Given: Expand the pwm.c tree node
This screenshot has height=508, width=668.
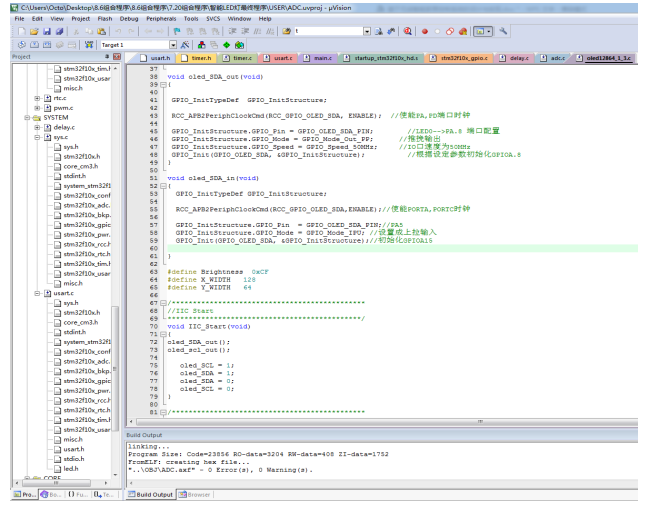Looking at the screenshot, I should pos(37,108).
